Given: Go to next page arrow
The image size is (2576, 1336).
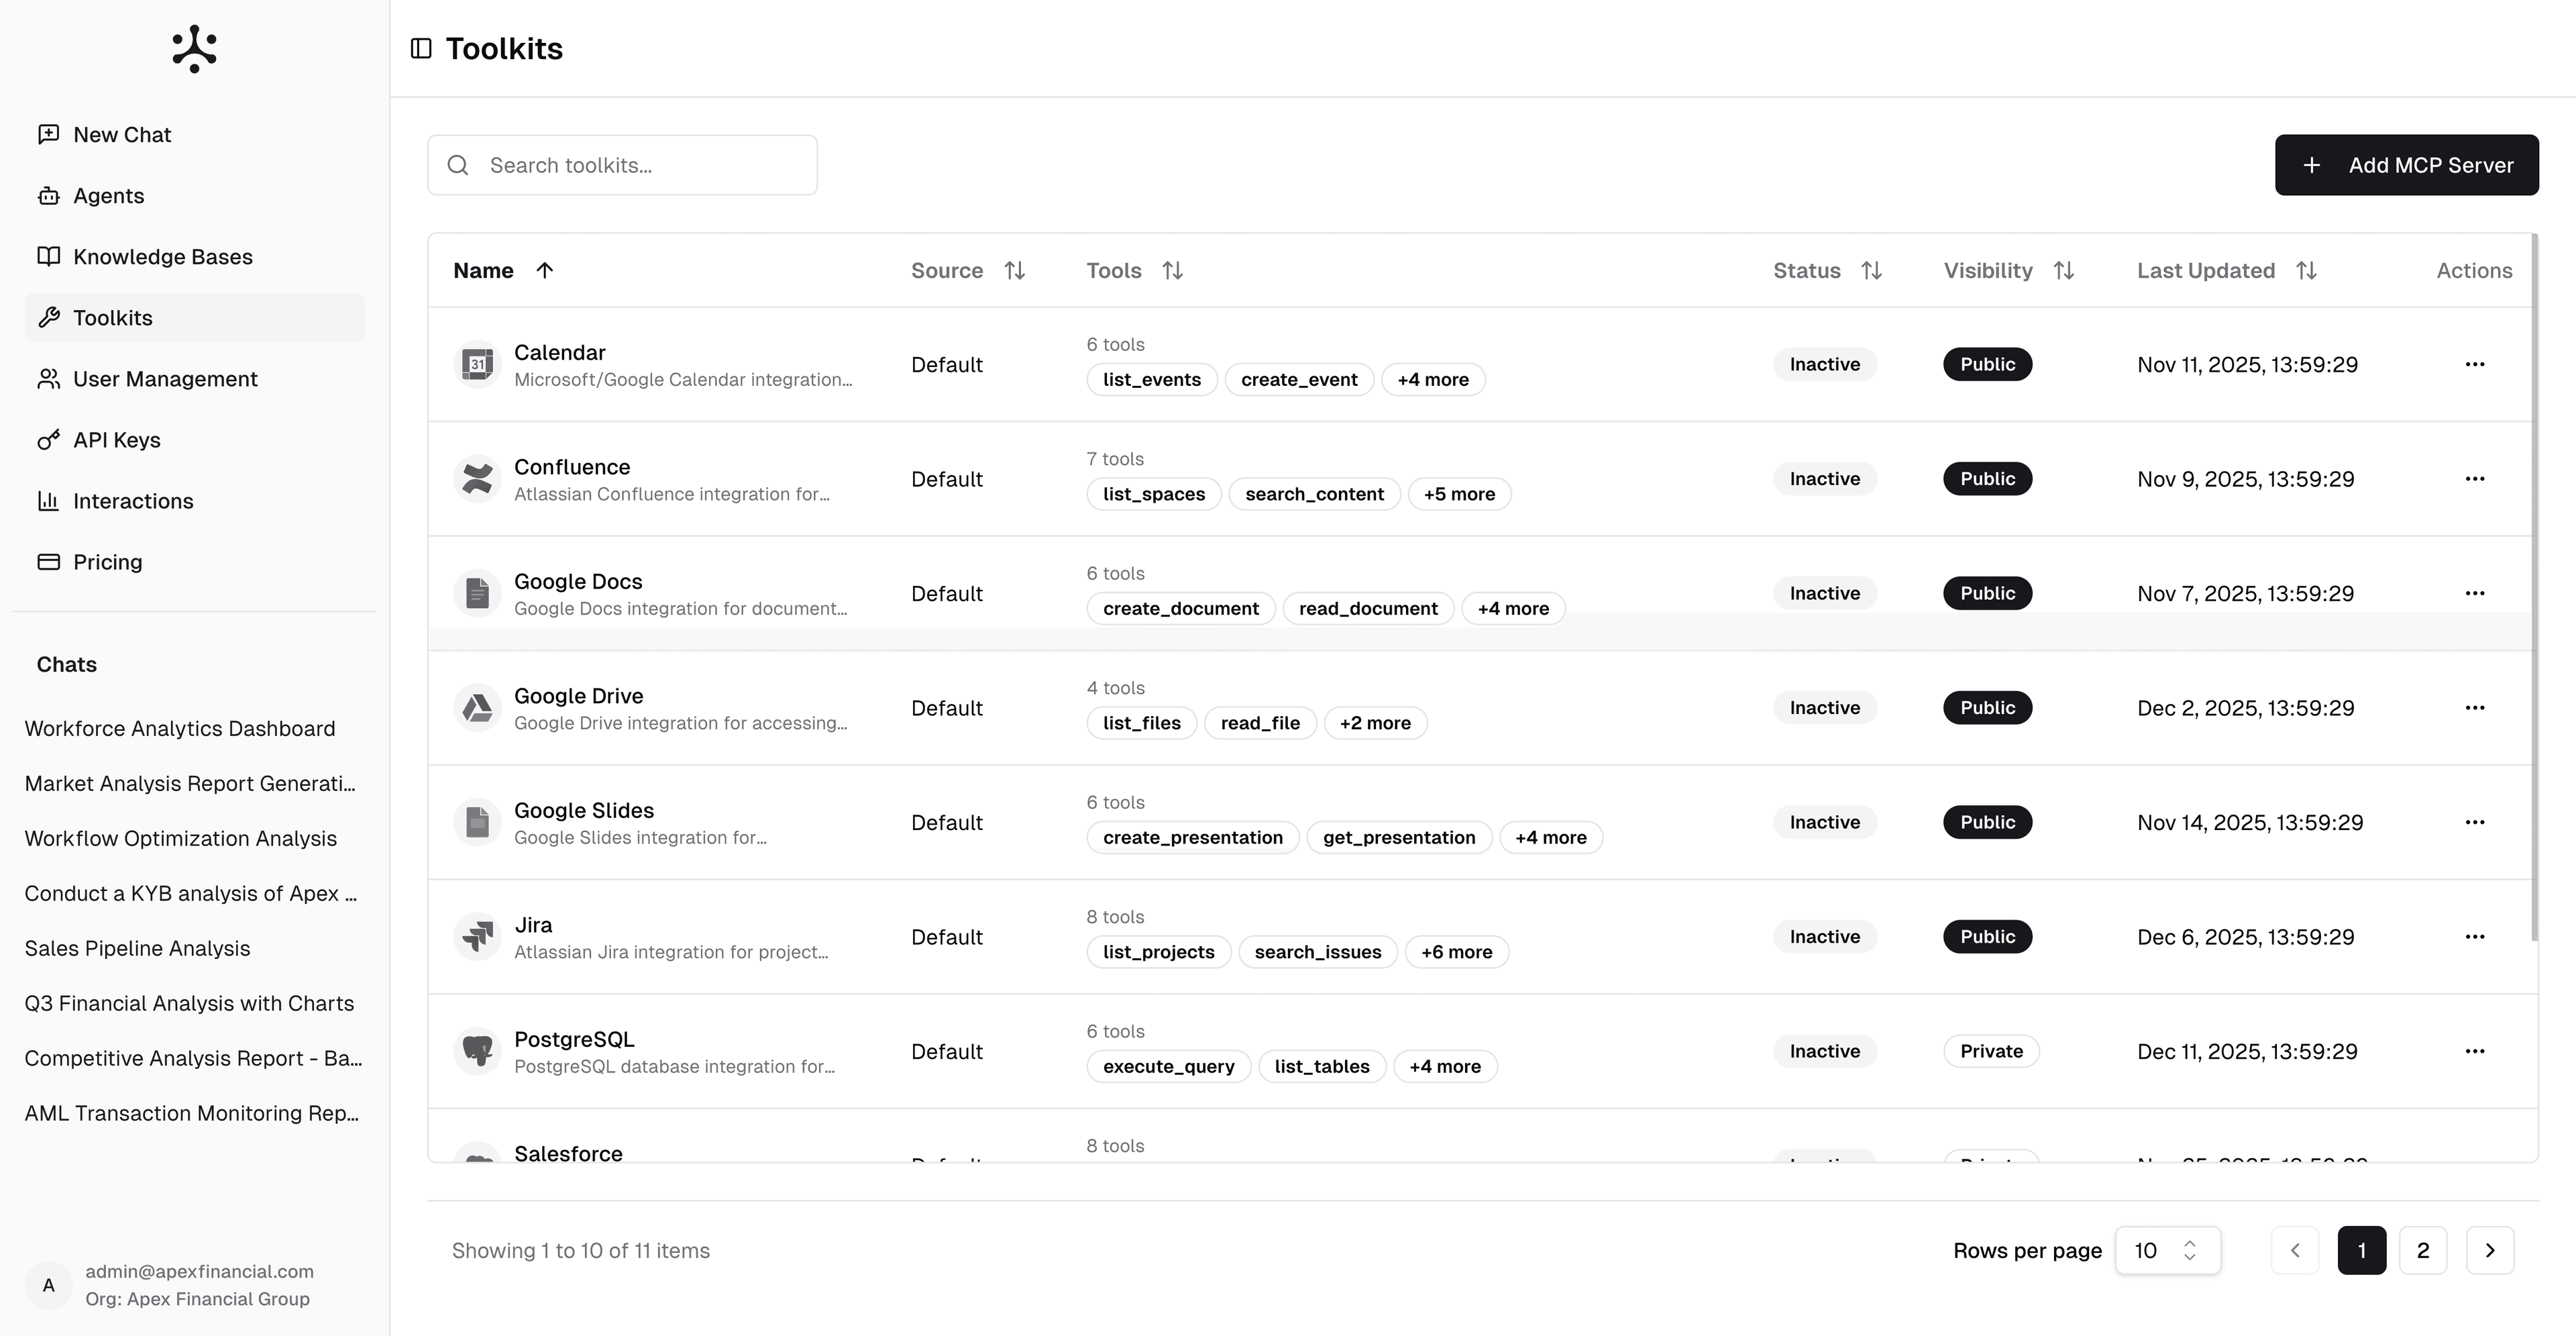Looking at the screenshot, I should point(2490,1250).
